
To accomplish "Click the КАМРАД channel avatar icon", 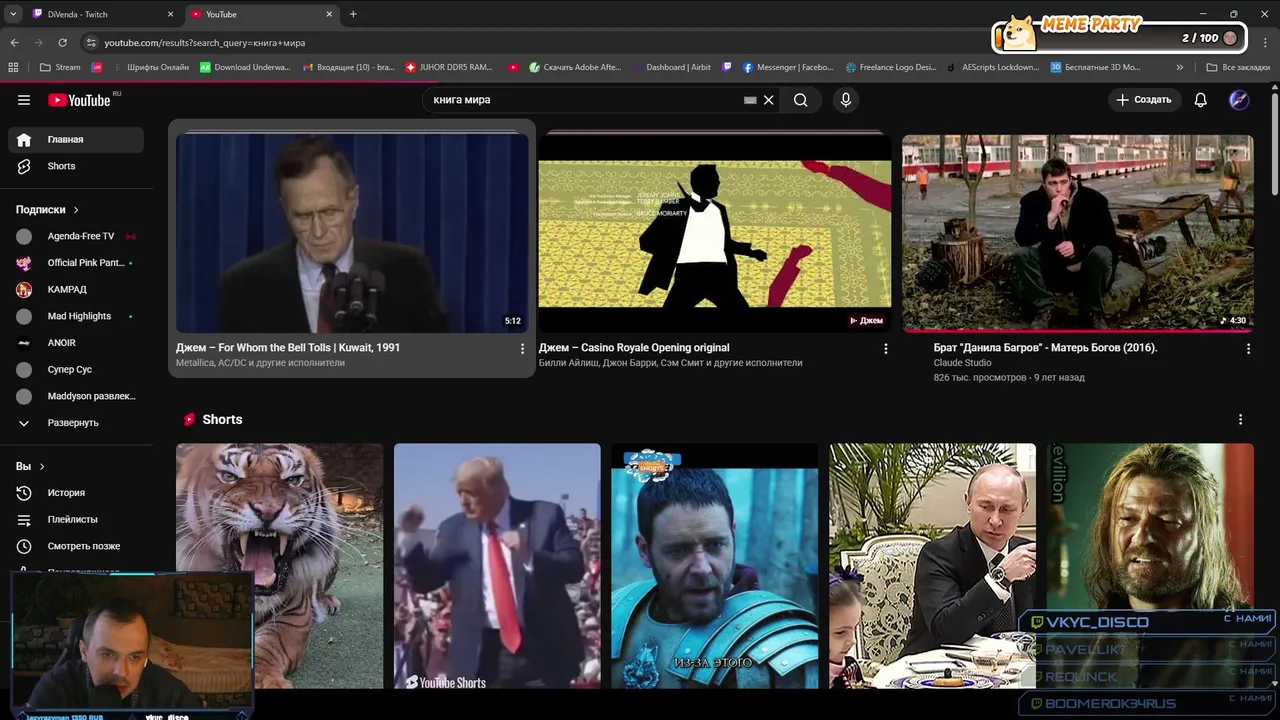I will [24, 290].
